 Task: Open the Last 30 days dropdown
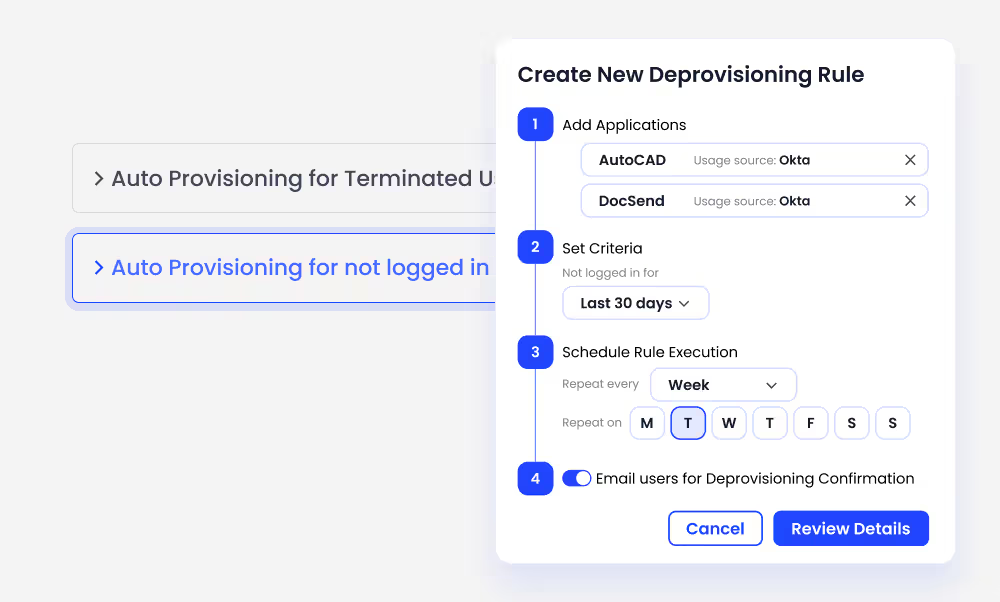[635, 302]
